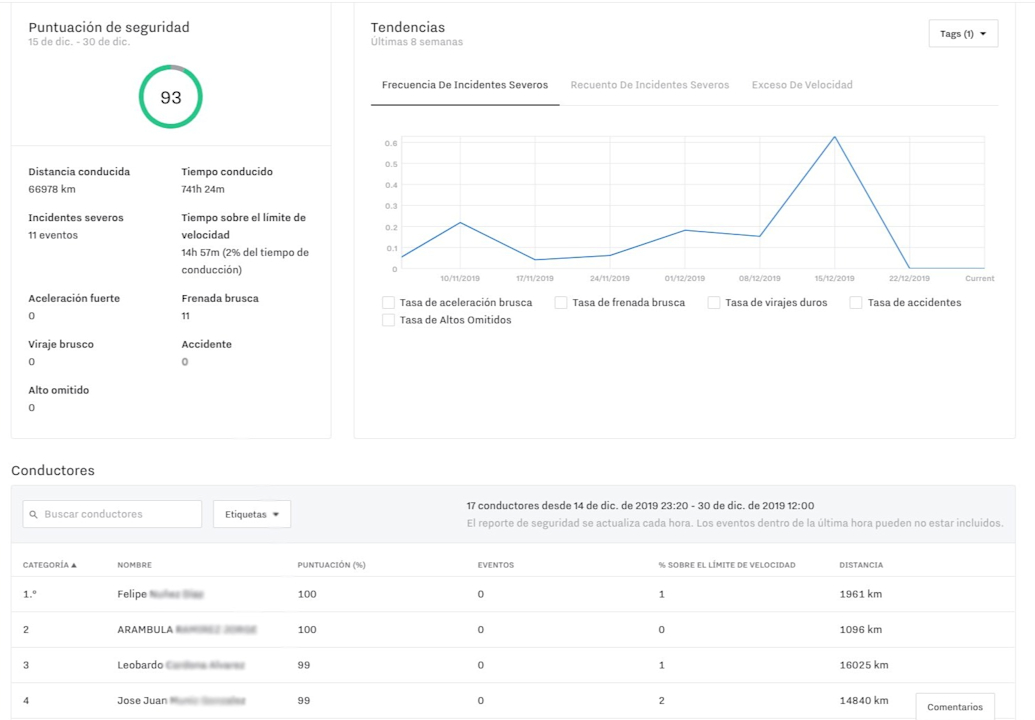
Task: Click inside the Buscar conductores search field
Action: [112, 514]
